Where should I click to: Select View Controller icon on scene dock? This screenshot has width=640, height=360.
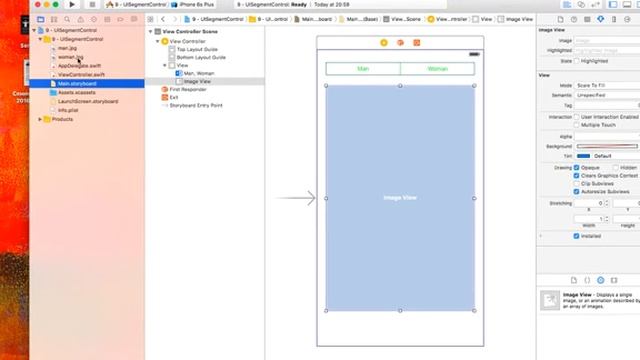coord(384,43)
